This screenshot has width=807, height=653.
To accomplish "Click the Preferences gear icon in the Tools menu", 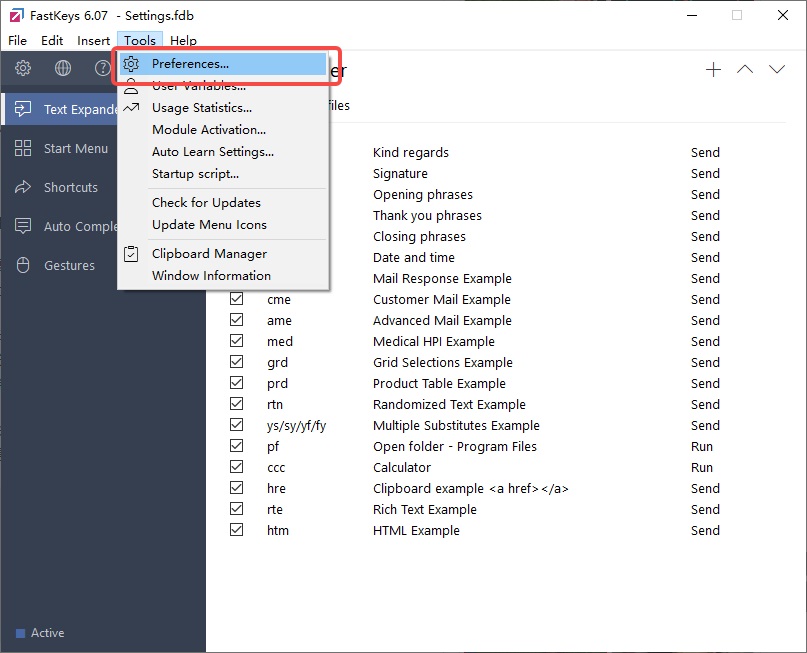I will [131, 64].
